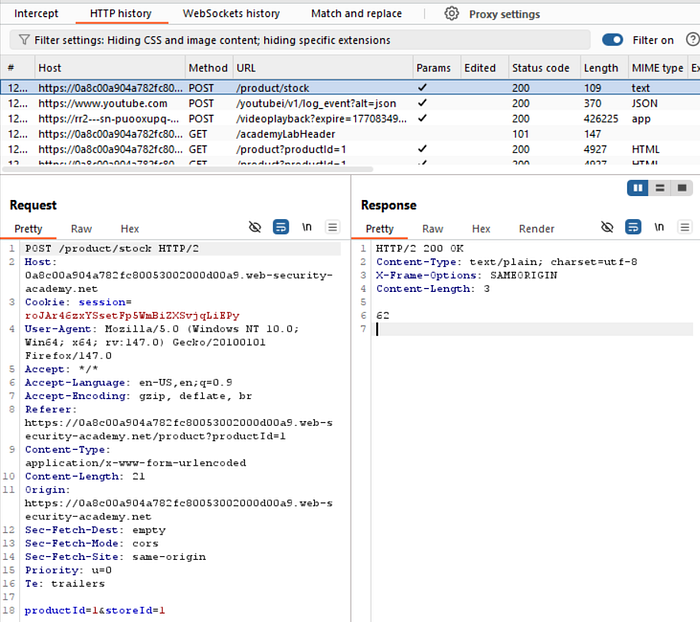The width and height of the screenshot is (700, 622).
Task: Switch Request view to Hex
Action: click(130, 229)
